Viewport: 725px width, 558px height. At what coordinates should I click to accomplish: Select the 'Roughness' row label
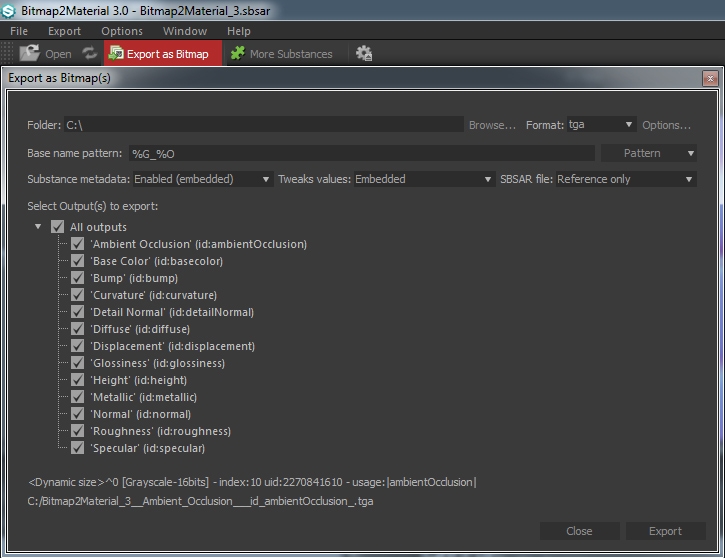point(160,431)
